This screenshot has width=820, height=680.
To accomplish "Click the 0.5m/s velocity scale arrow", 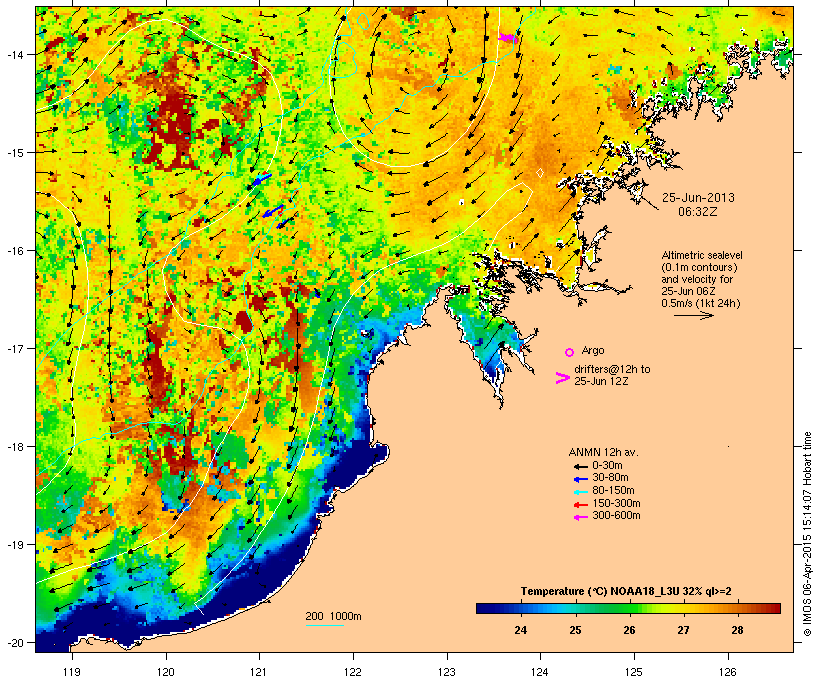I will pos(693,315).
